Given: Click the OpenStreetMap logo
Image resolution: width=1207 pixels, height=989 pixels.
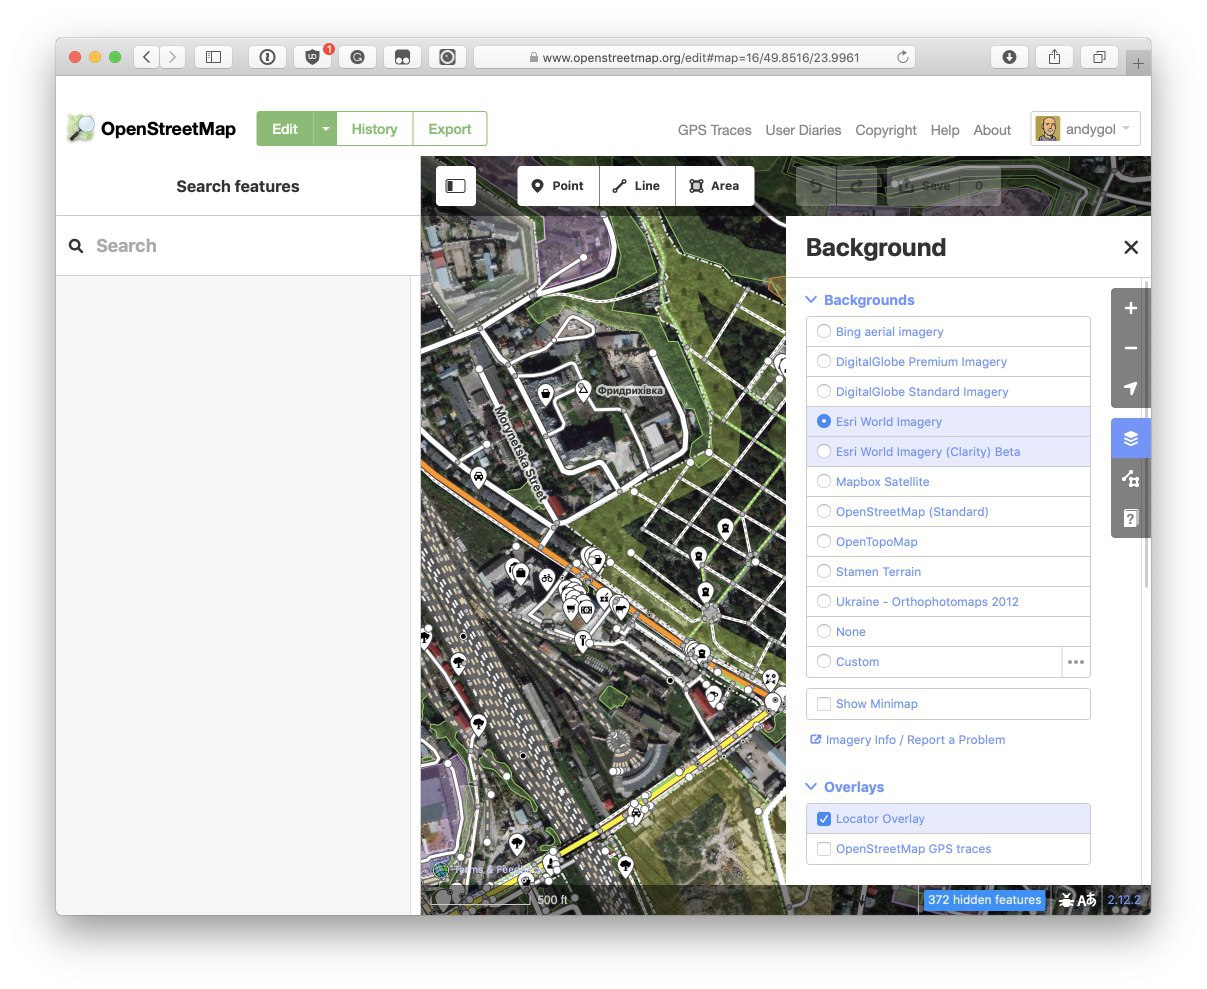Looking at the screenshot, I should pos(151,129).
